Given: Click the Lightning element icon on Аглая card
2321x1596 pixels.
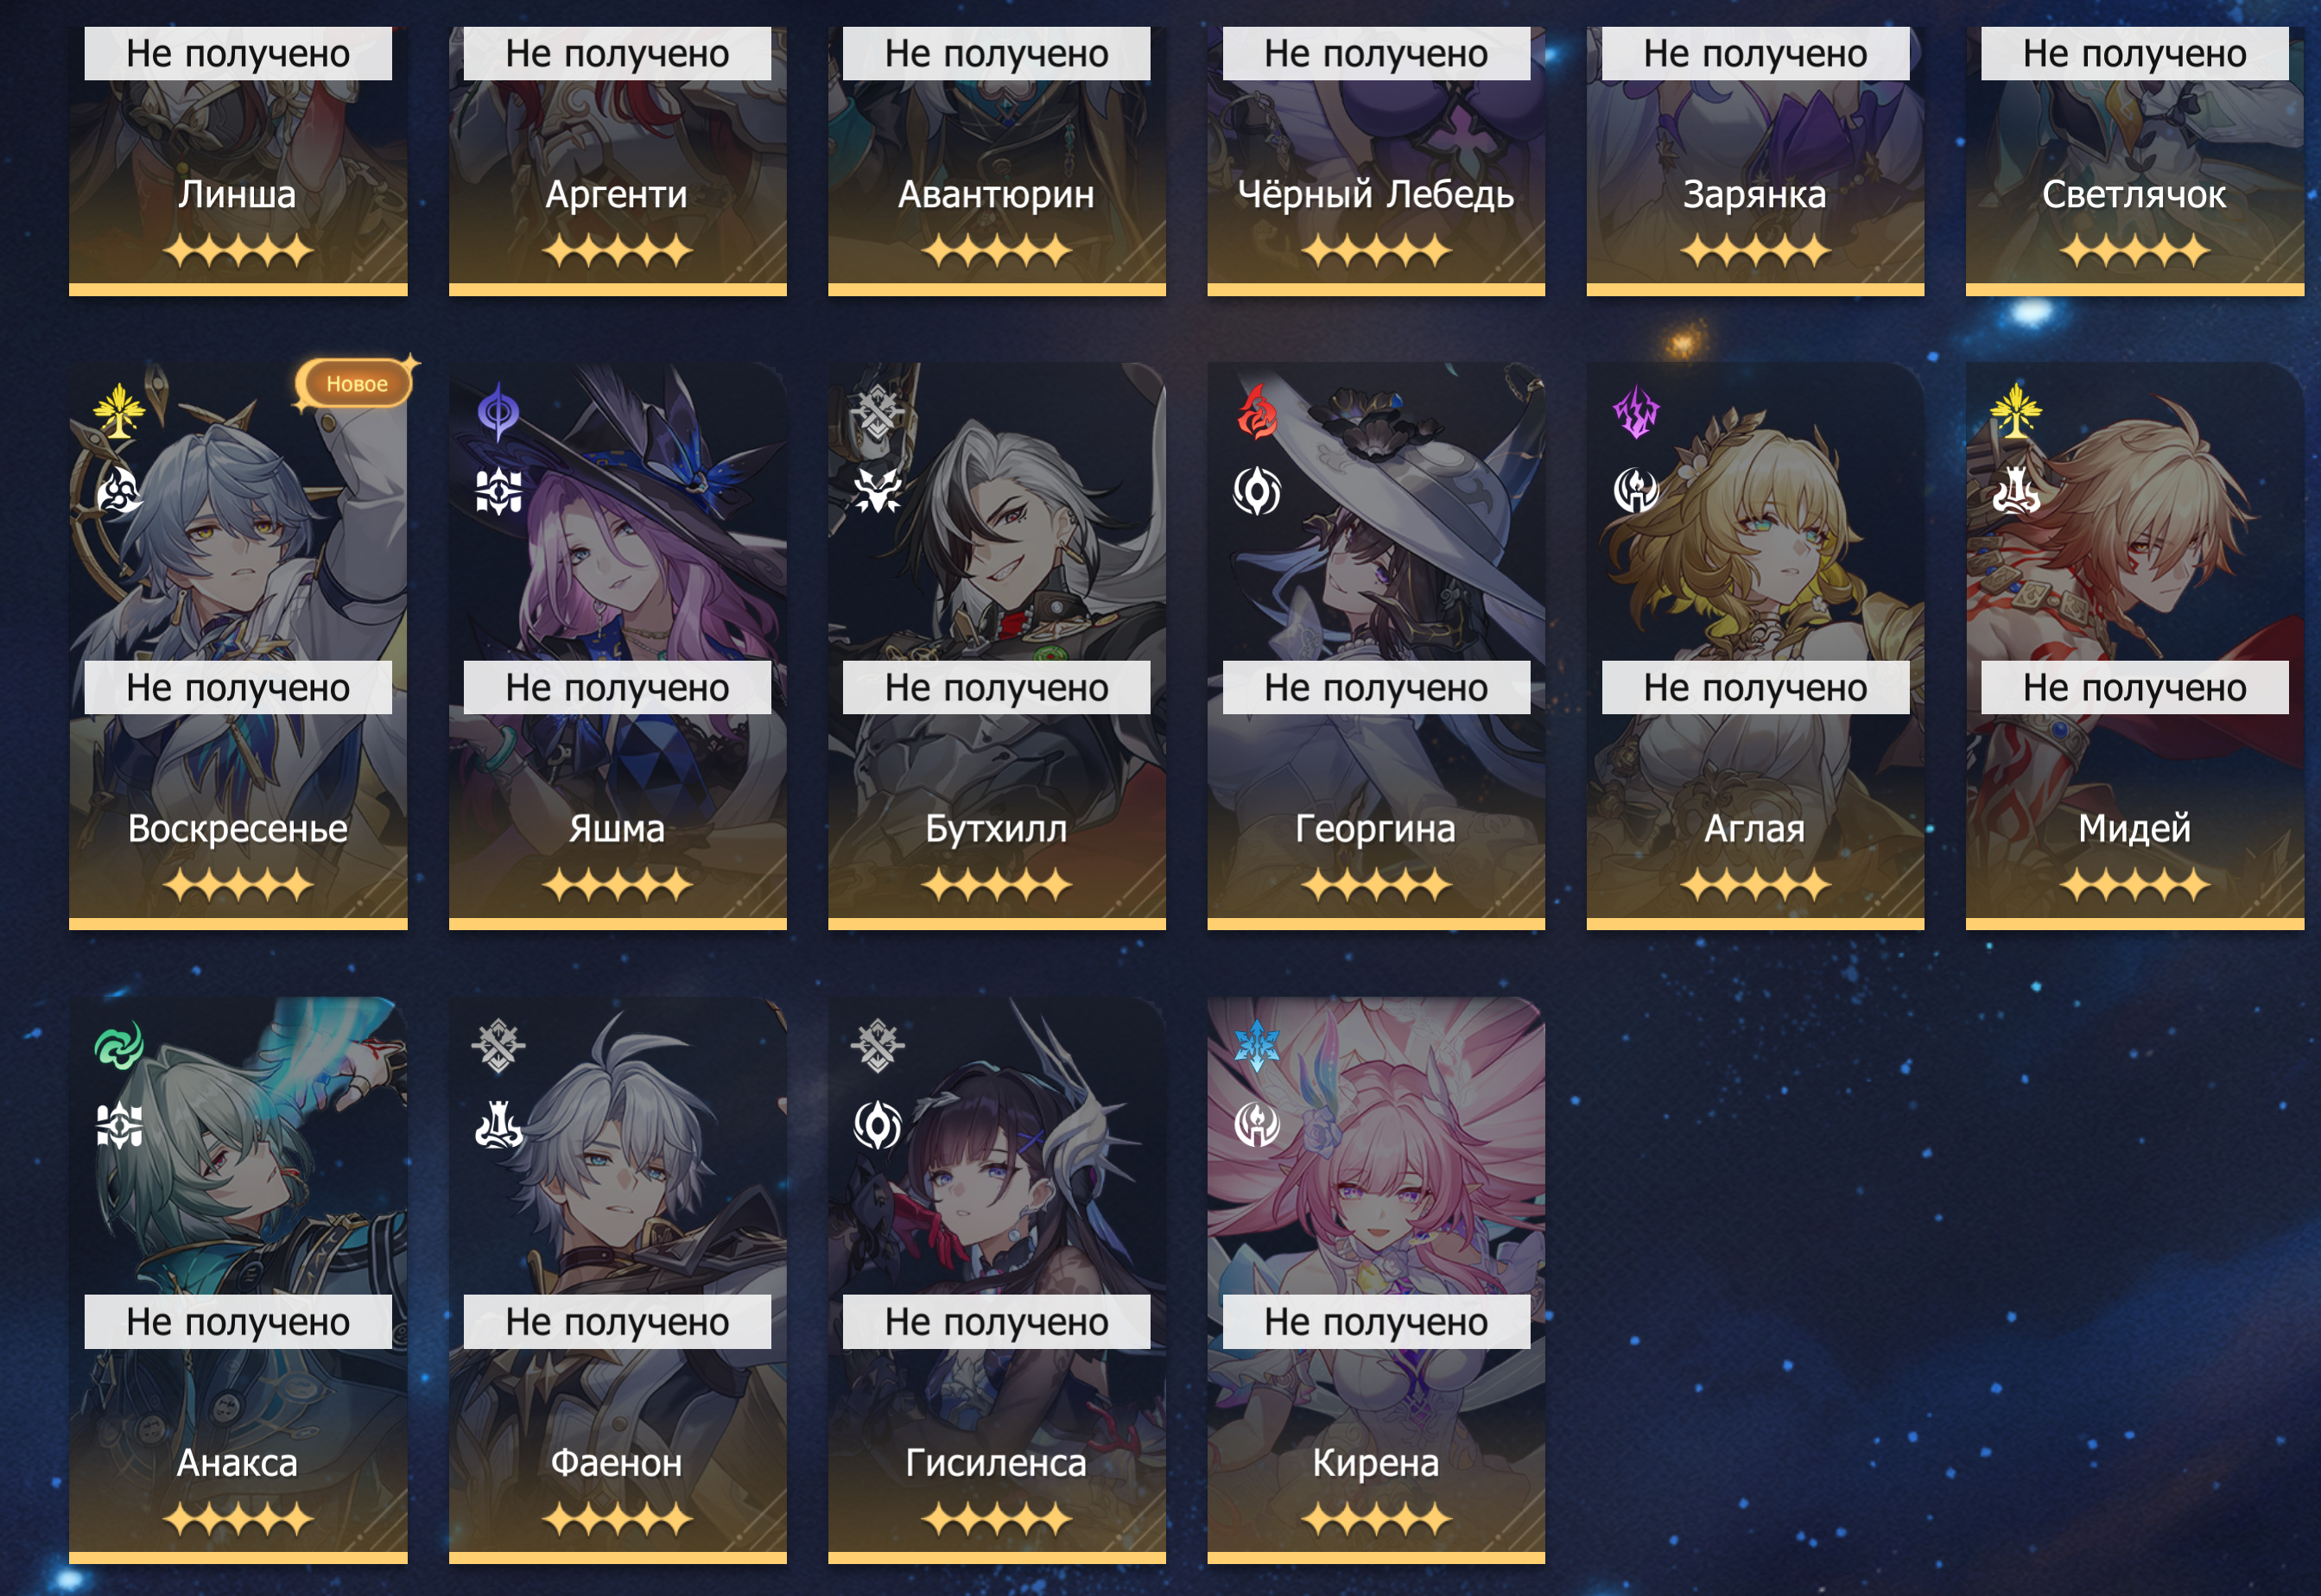Looking at the screenshot, I should coord(1636,411).
